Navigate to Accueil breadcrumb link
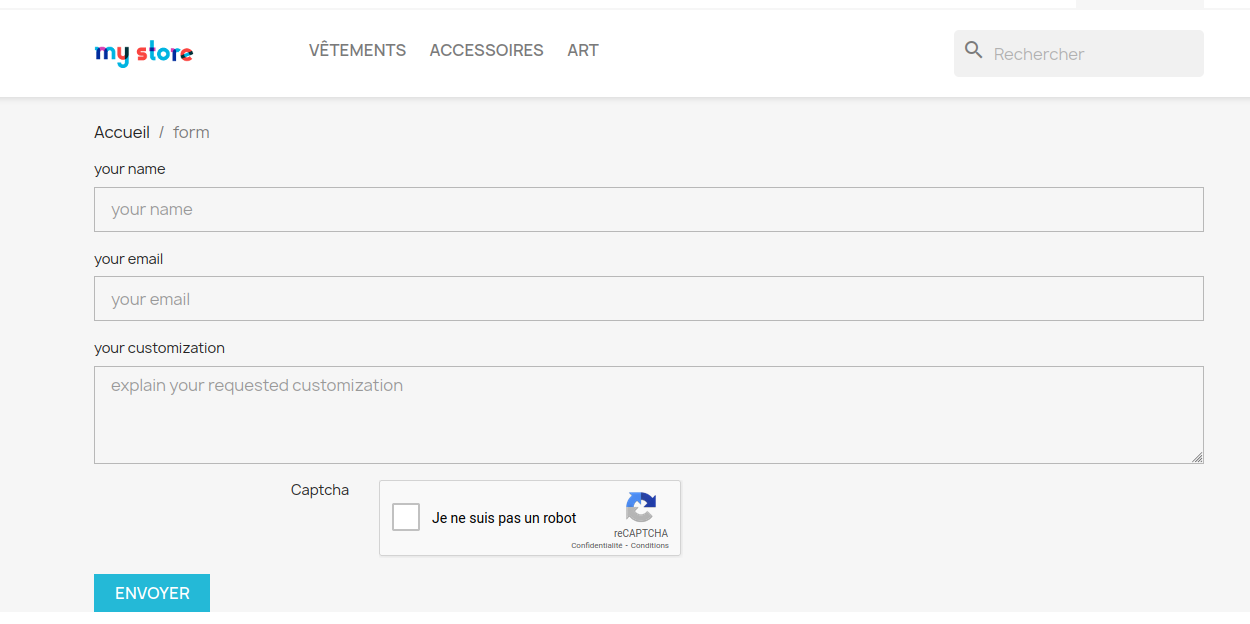This screenshot has height=624, width=1250. click(x=122, y=132)
